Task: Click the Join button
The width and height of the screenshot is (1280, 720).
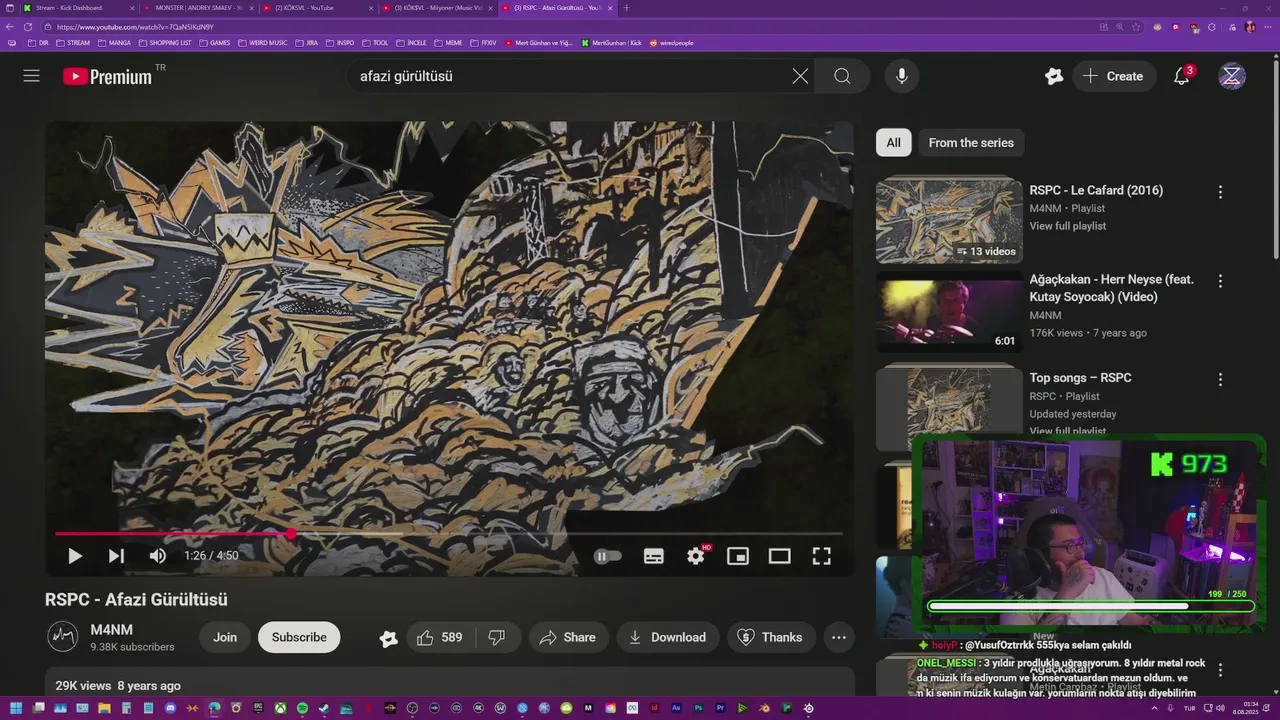Action: [225, 637]
